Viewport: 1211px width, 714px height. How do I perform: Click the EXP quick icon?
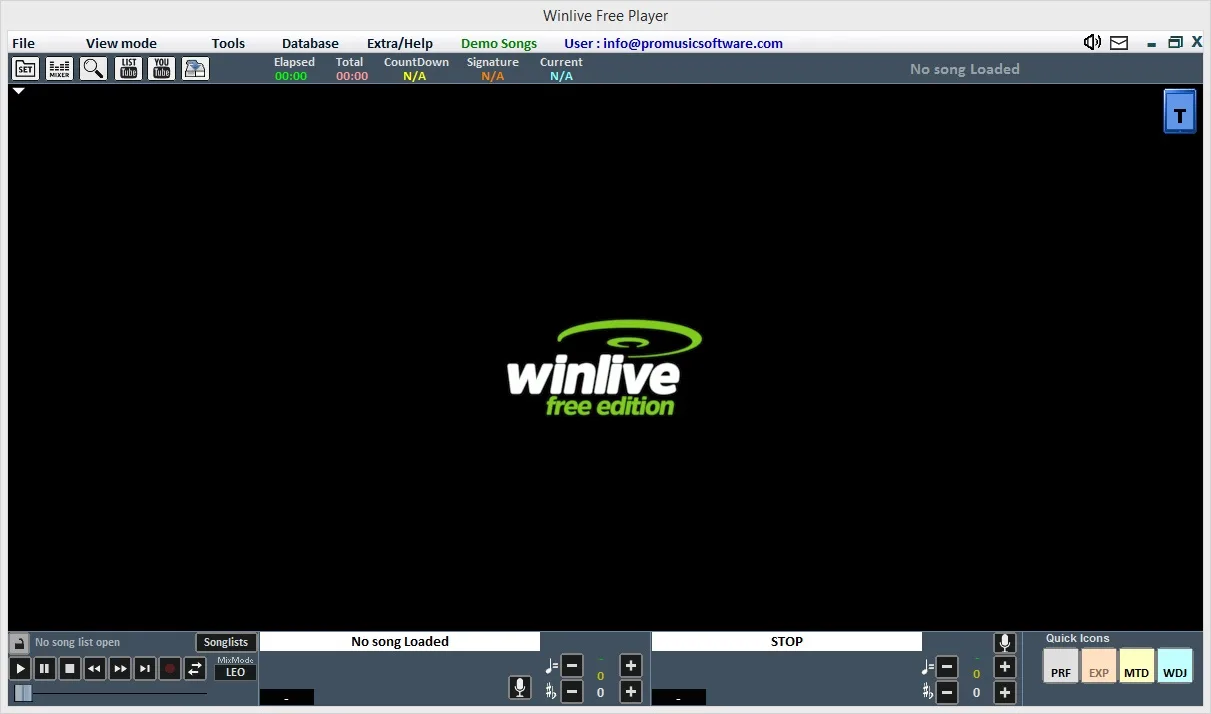(1099, 666)
